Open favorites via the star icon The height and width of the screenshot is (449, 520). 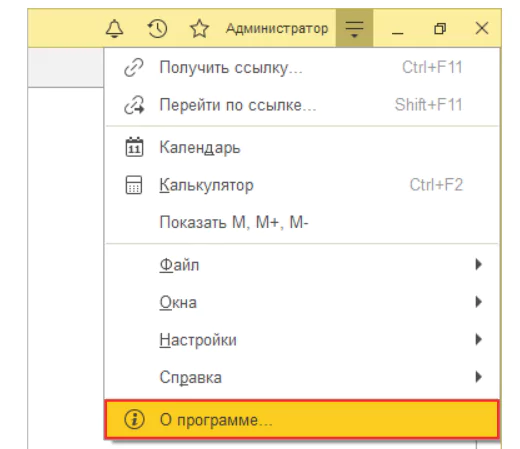199,28
